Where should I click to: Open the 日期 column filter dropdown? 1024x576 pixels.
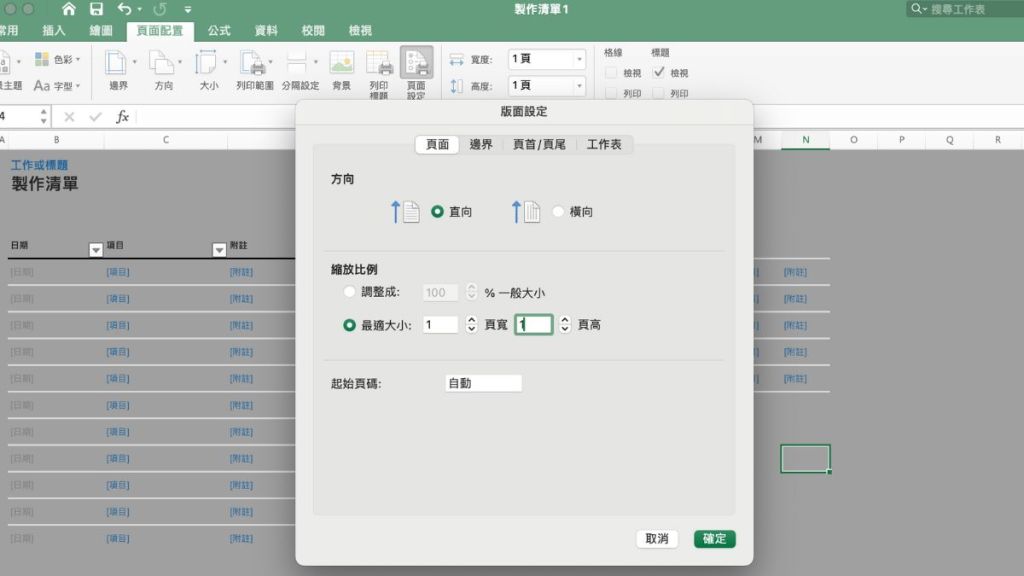pyautogui.click(x=96, y=250)
